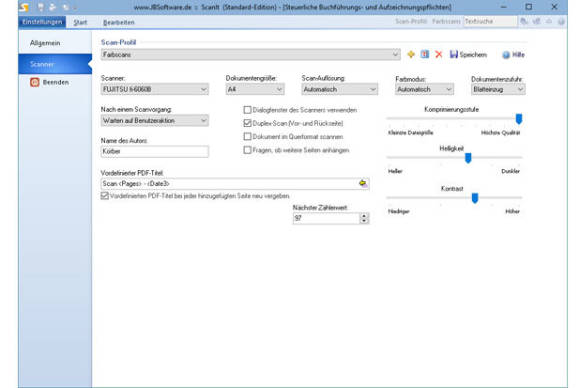Click the Helligkeit slider handle
580x388 pixels.
(x=468, y=158)
